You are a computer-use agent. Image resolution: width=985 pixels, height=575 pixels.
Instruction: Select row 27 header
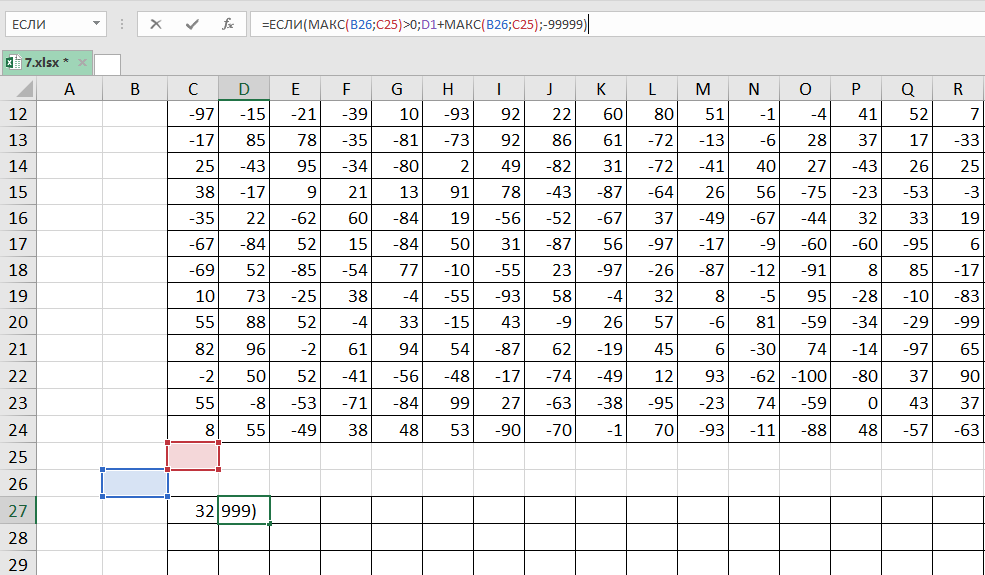tap(18, 510)
